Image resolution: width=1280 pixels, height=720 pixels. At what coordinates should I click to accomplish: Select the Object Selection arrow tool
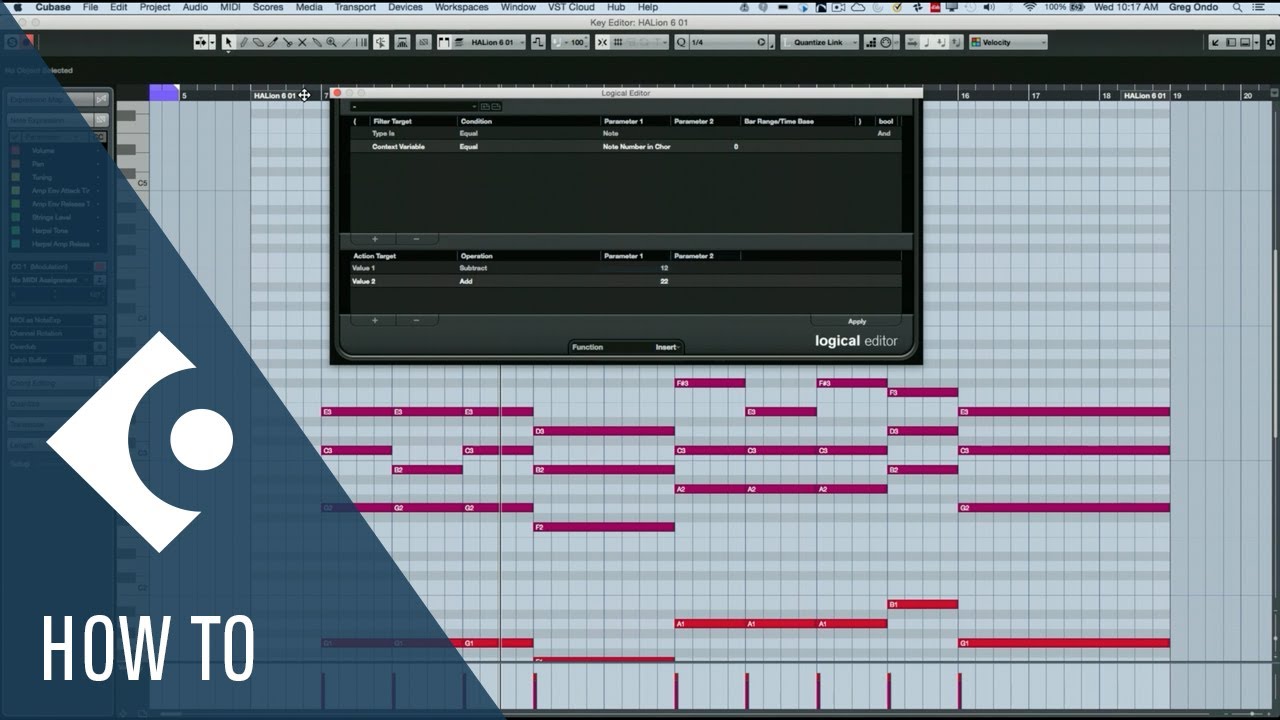(228, 42)
